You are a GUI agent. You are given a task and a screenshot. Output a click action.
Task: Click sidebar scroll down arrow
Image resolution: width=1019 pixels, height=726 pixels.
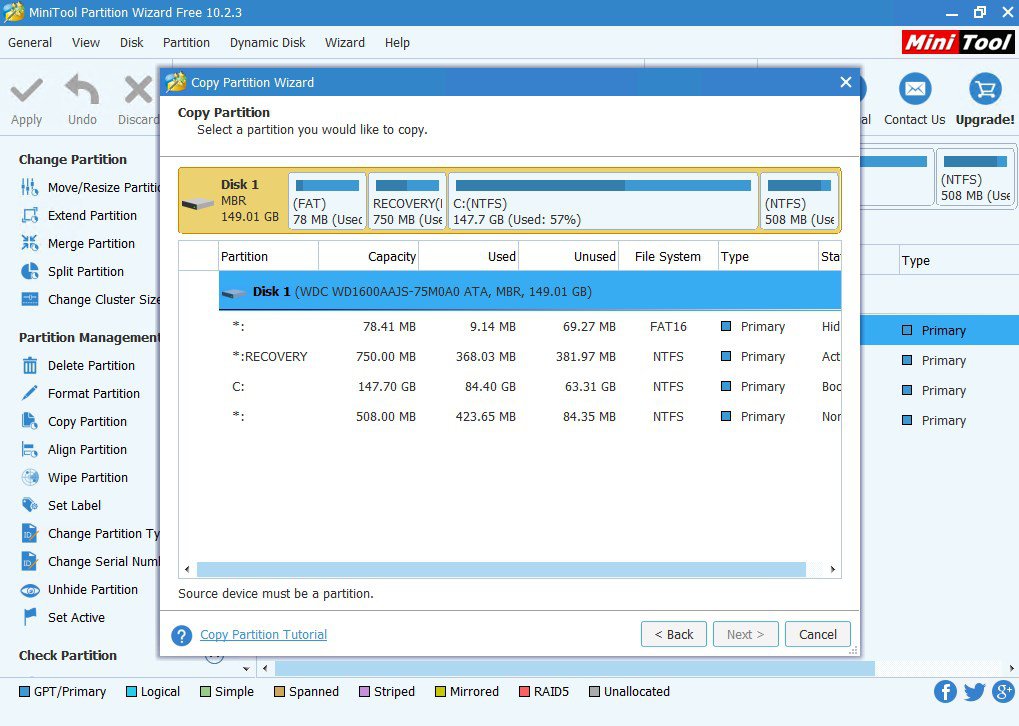246,668
